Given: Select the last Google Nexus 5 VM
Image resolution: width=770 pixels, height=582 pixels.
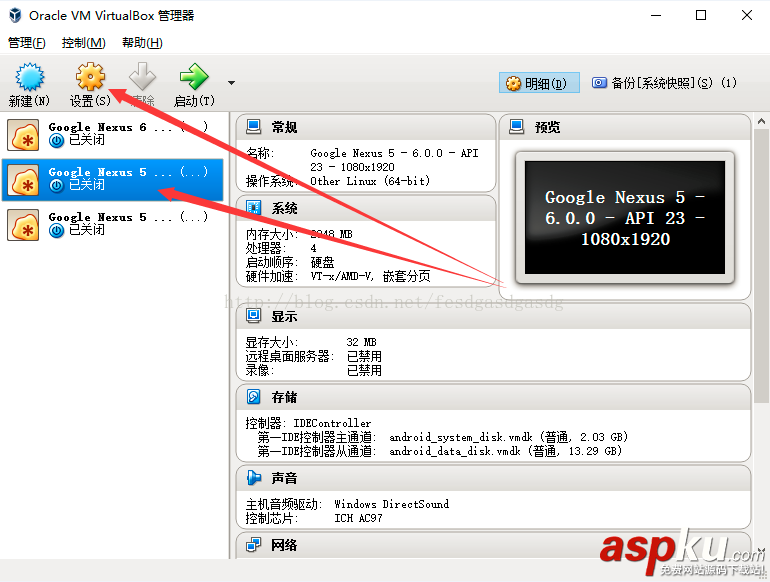Looking at the screenshot, I should point(112,224).
